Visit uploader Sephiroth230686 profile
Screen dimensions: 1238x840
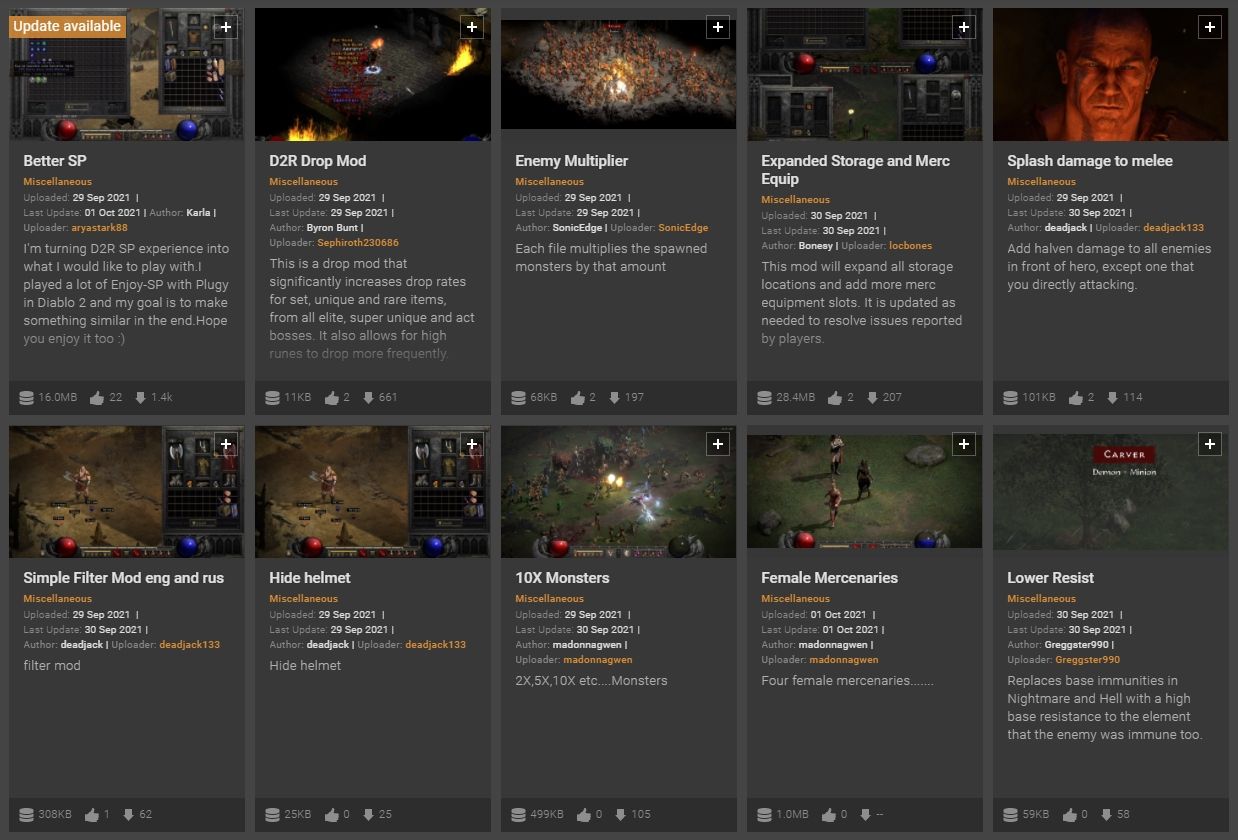click(358, 243)
